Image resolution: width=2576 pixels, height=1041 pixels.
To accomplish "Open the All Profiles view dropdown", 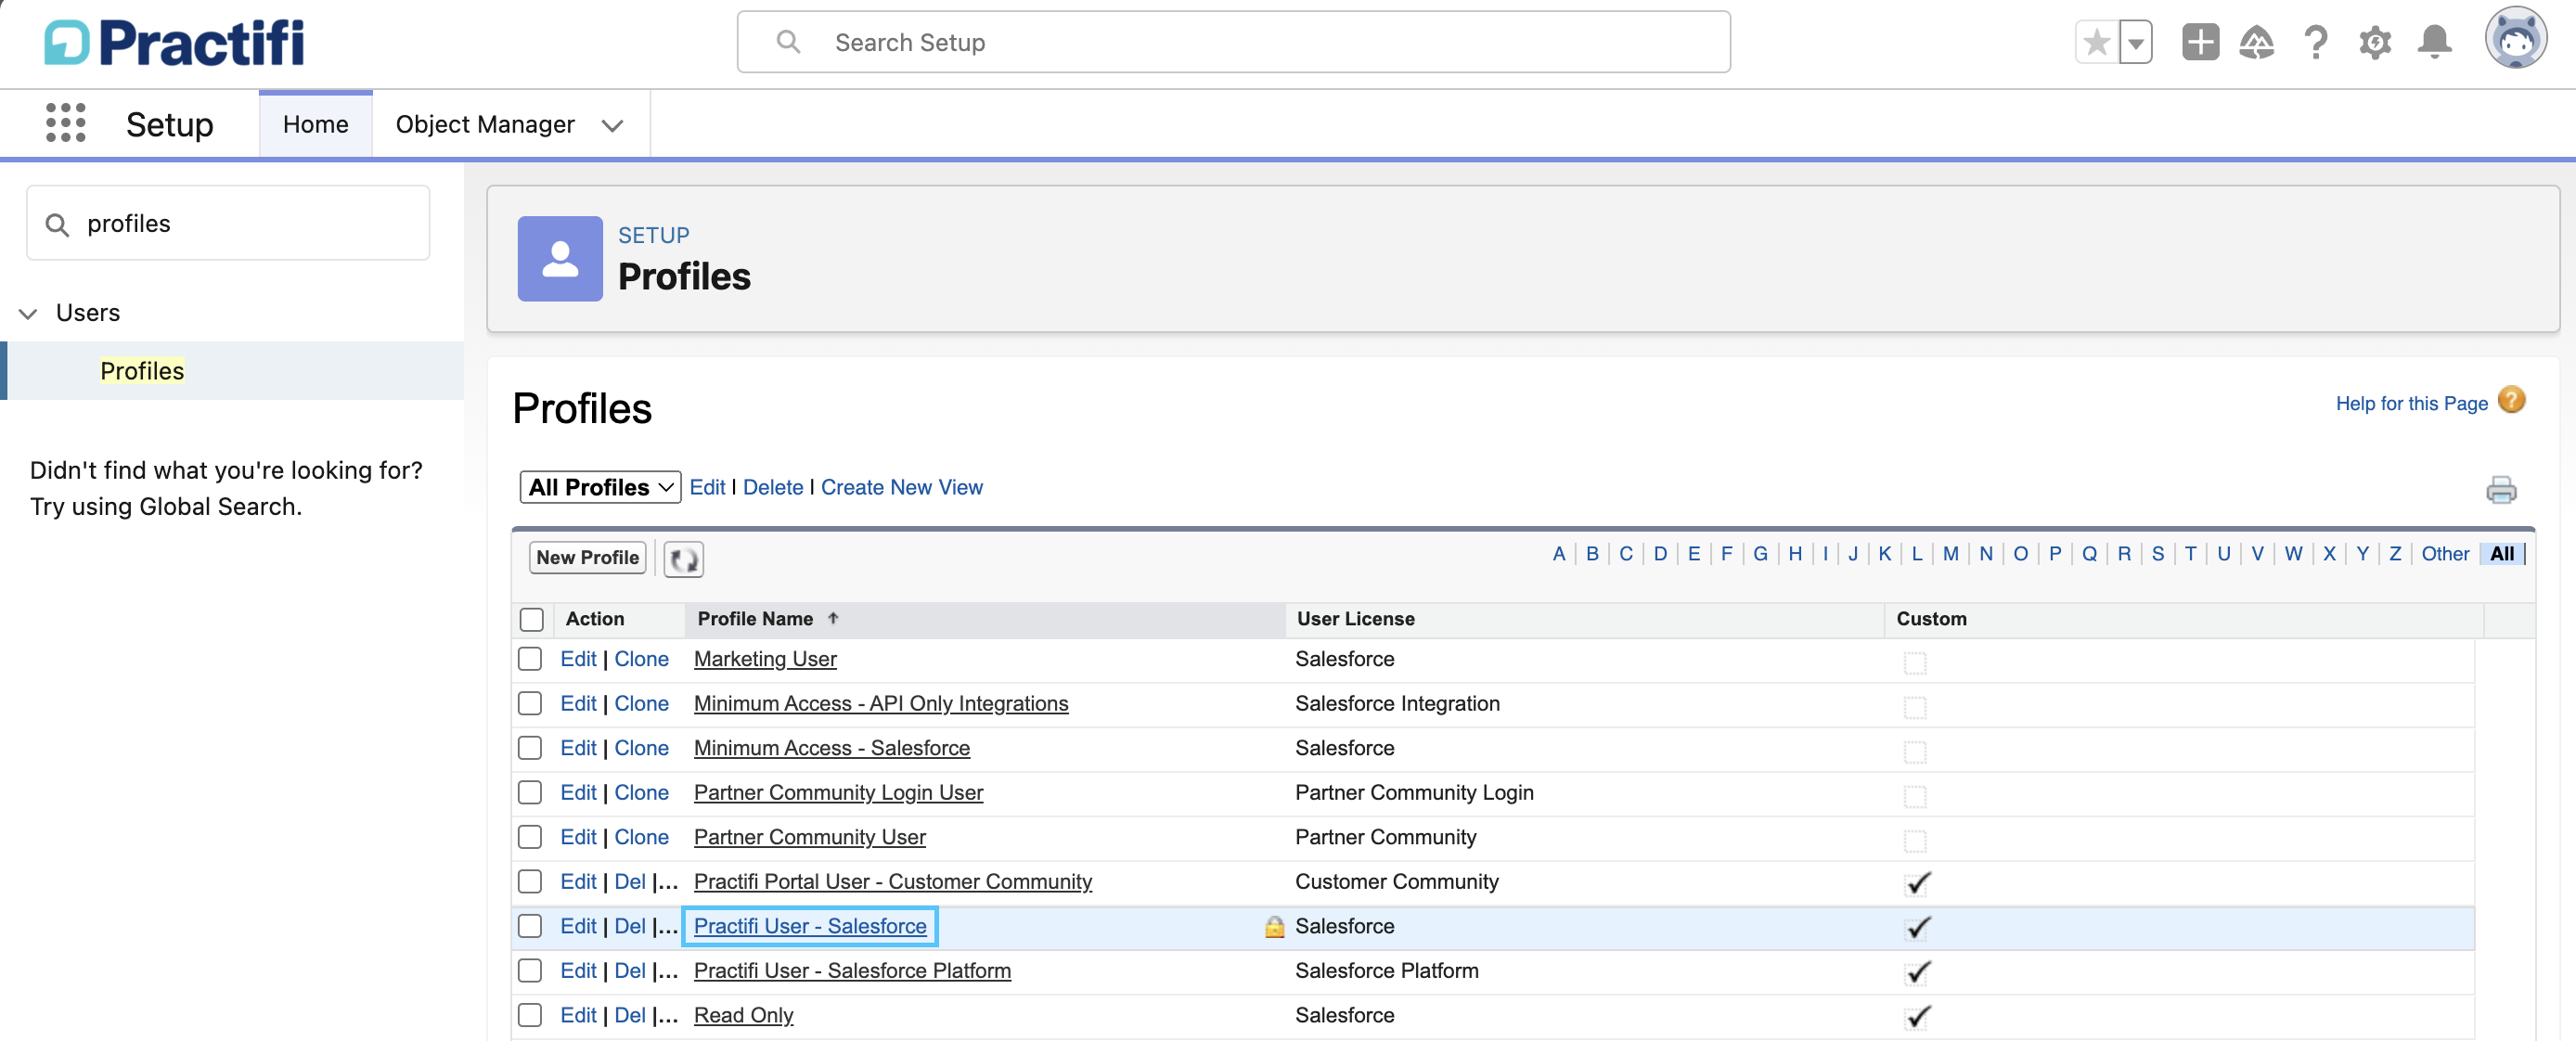I will pos(600,487).
